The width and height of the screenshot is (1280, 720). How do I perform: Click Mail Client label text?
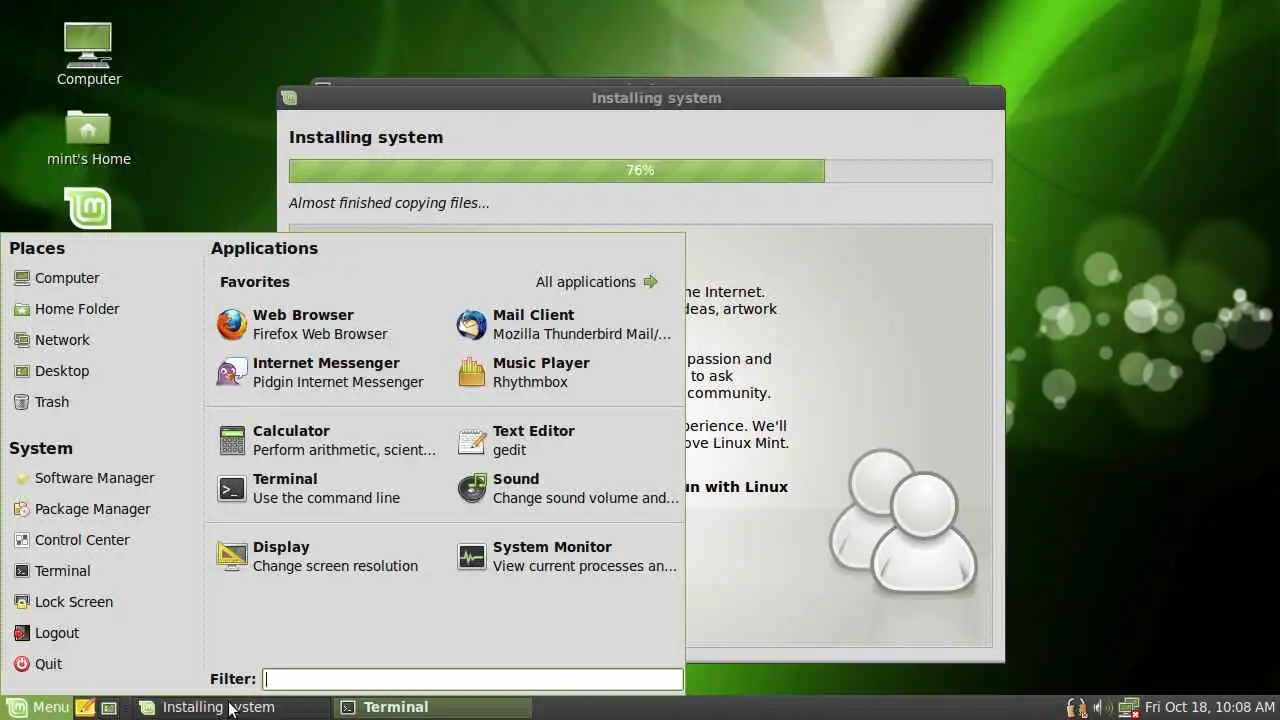pos(533,315)
